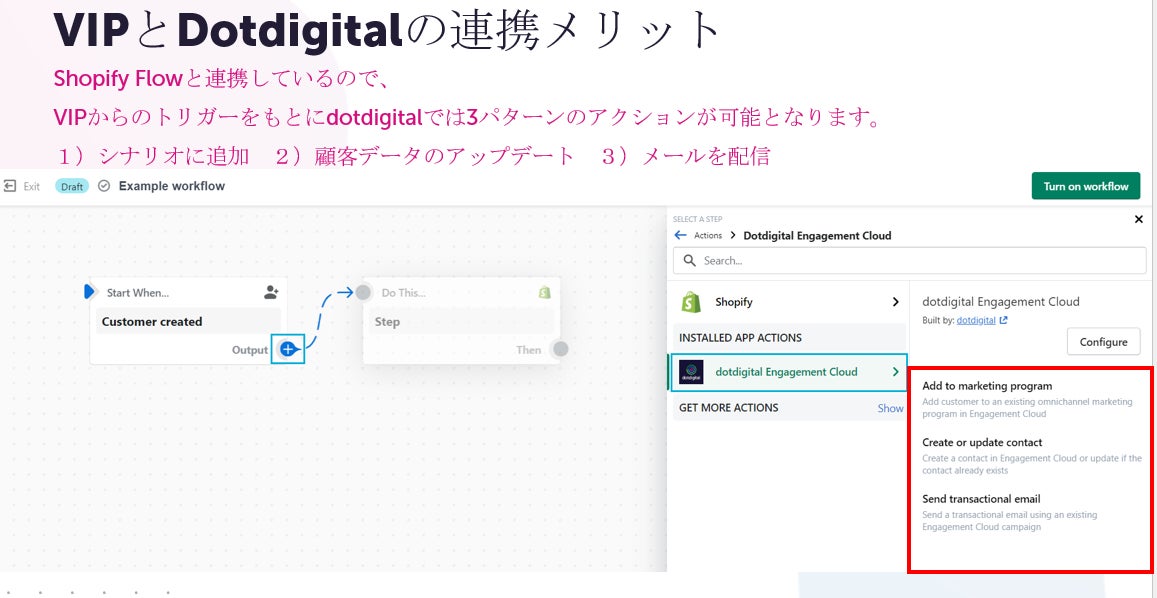Open the dotdigital builder link

pyautogui.click(x=975, y=320)
